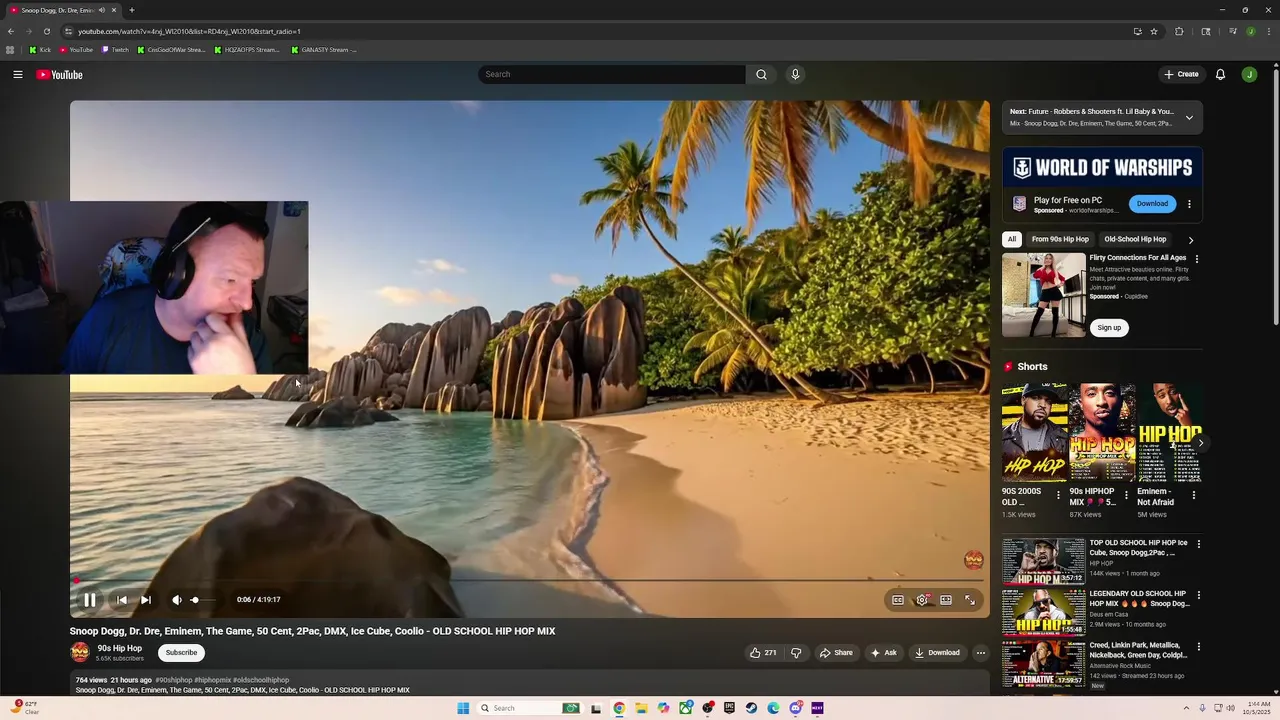
Task: Open the player settings gear
Action: click(922, 600)
